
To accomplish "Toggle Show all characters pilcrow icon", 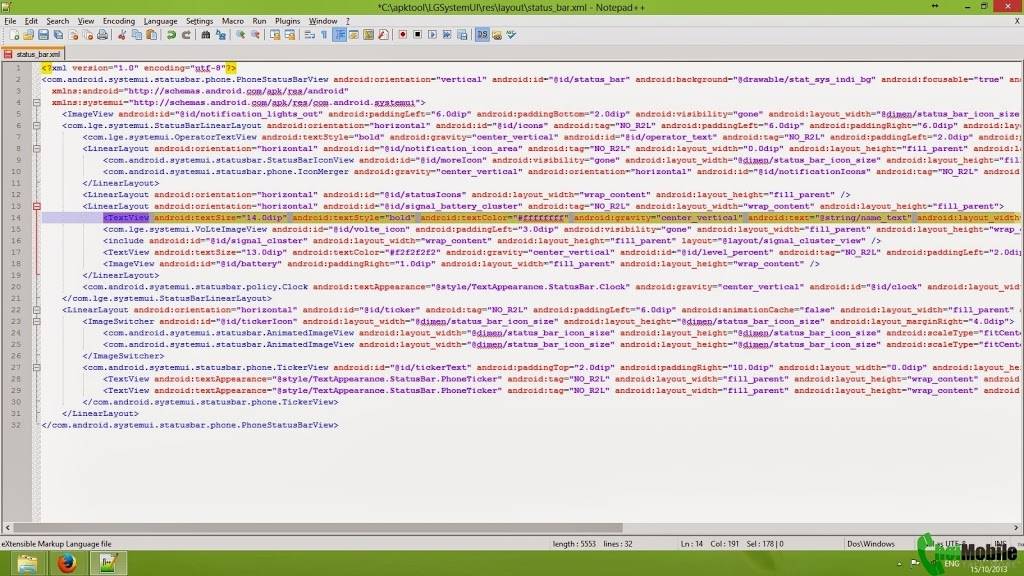I will point(324,35).
